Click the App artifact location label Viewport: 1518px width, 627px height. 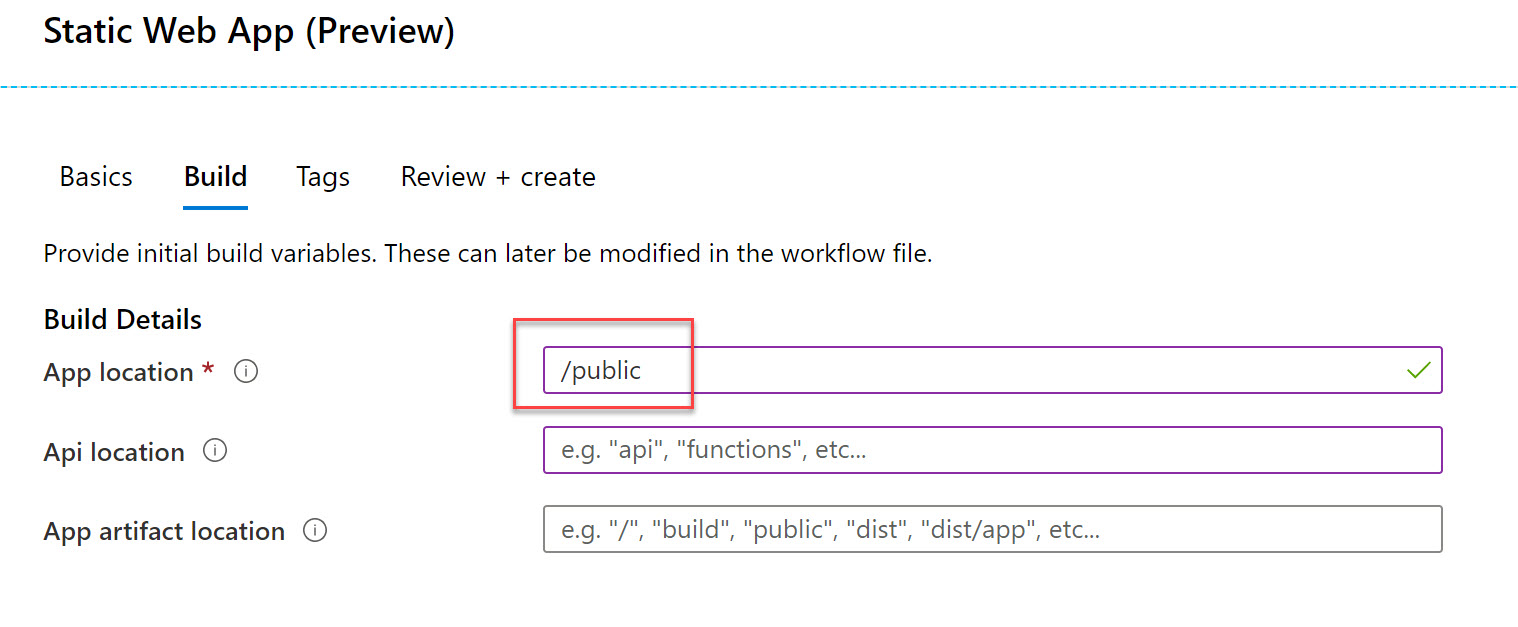pos(163,531)
